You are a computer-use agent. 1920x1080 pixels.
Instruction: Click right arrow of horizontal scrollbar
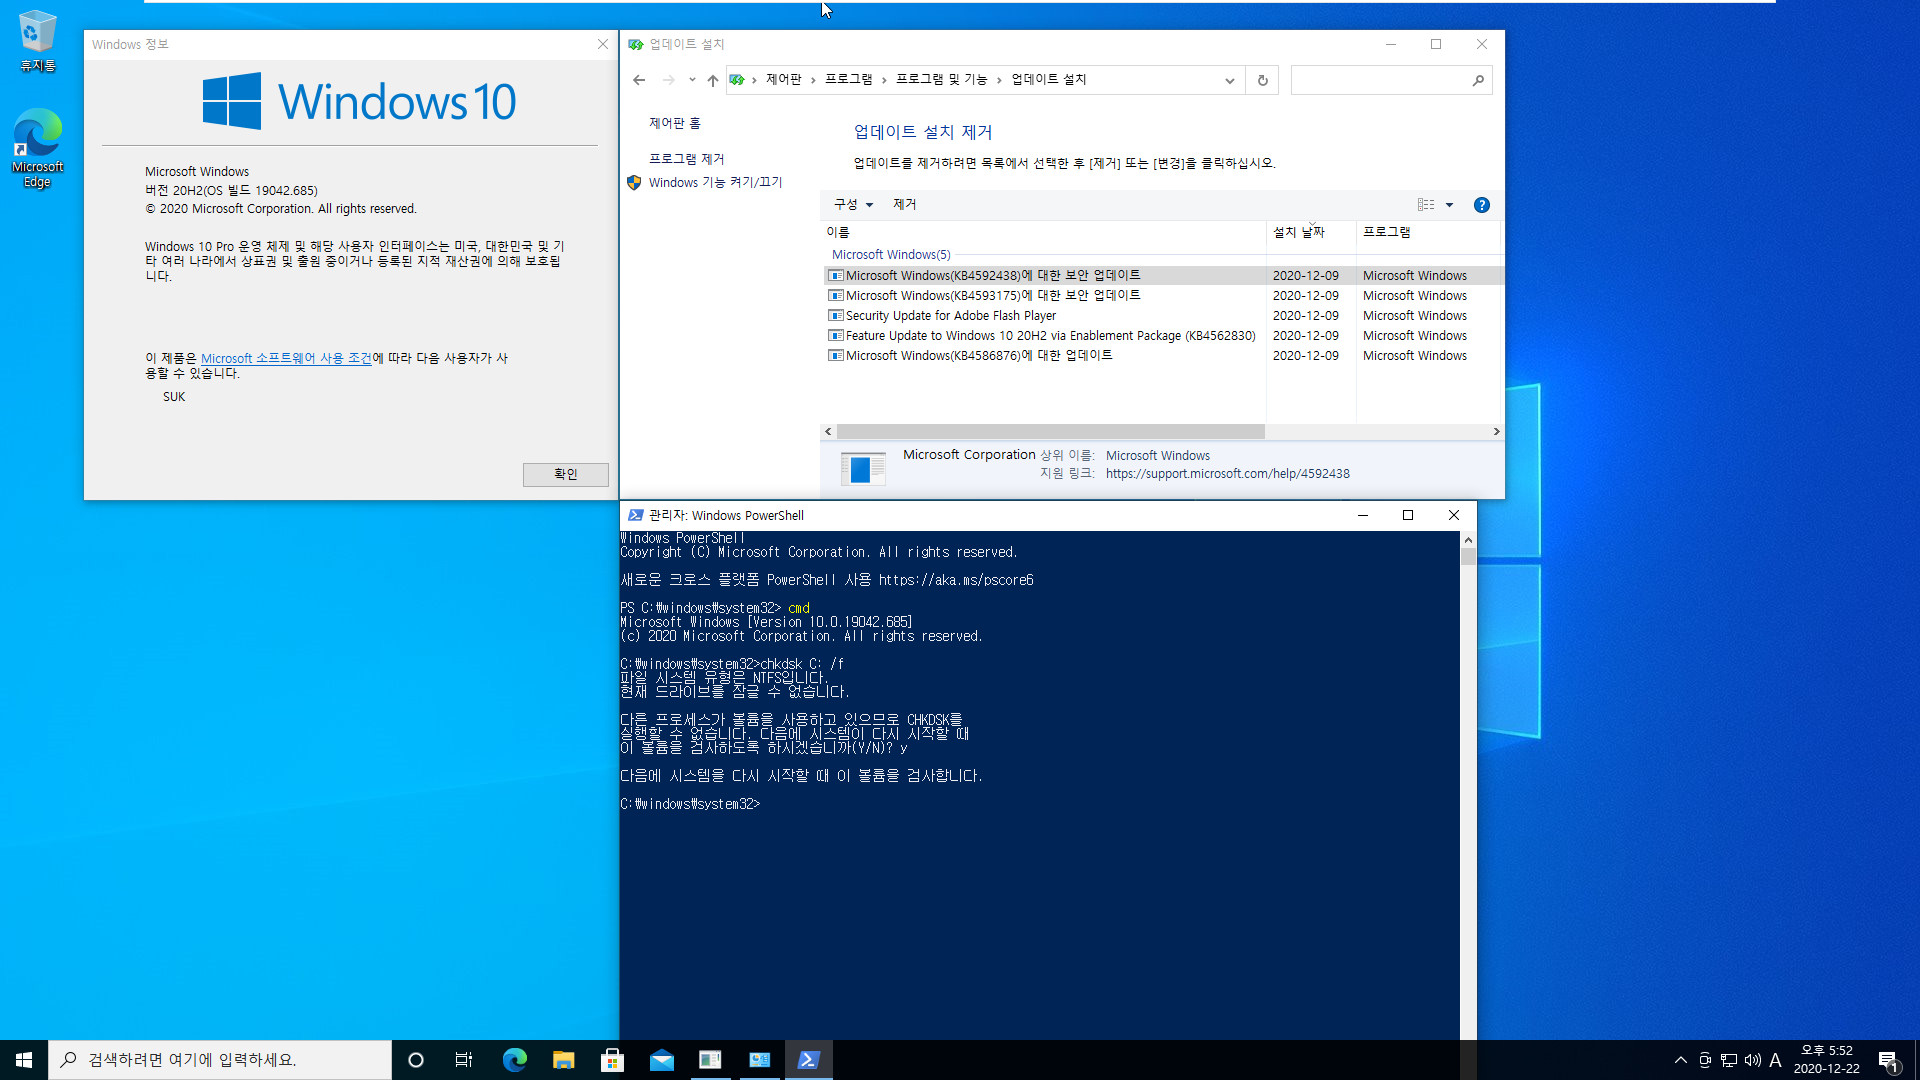1496,432
